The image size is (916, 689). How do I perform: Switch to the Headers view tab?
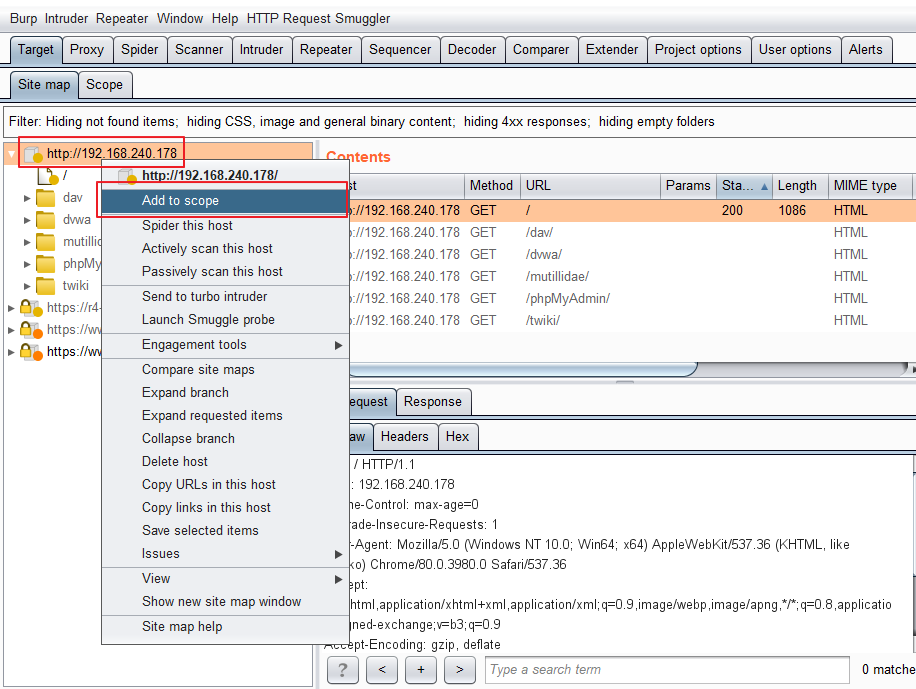pyautogui.click(x=405, y=437)
